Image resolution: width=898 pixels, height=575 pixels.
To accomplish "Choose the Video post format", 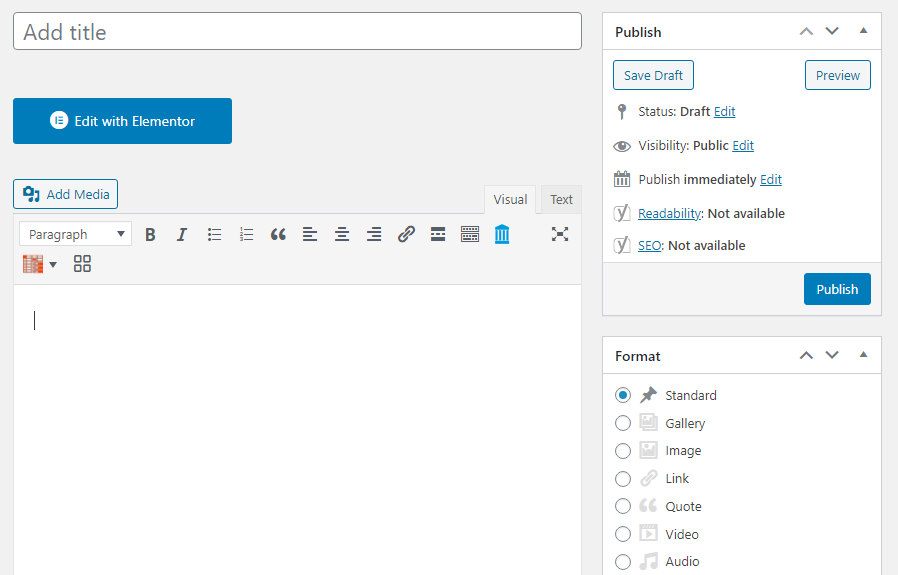I will pyautogui.click(x=623, y=534).
